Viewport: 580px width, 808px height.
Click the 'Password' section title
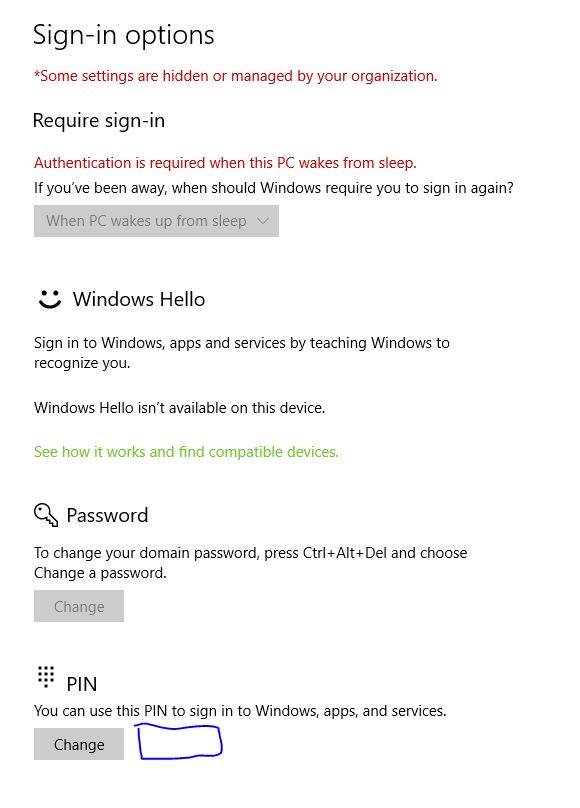pos(107,515)
